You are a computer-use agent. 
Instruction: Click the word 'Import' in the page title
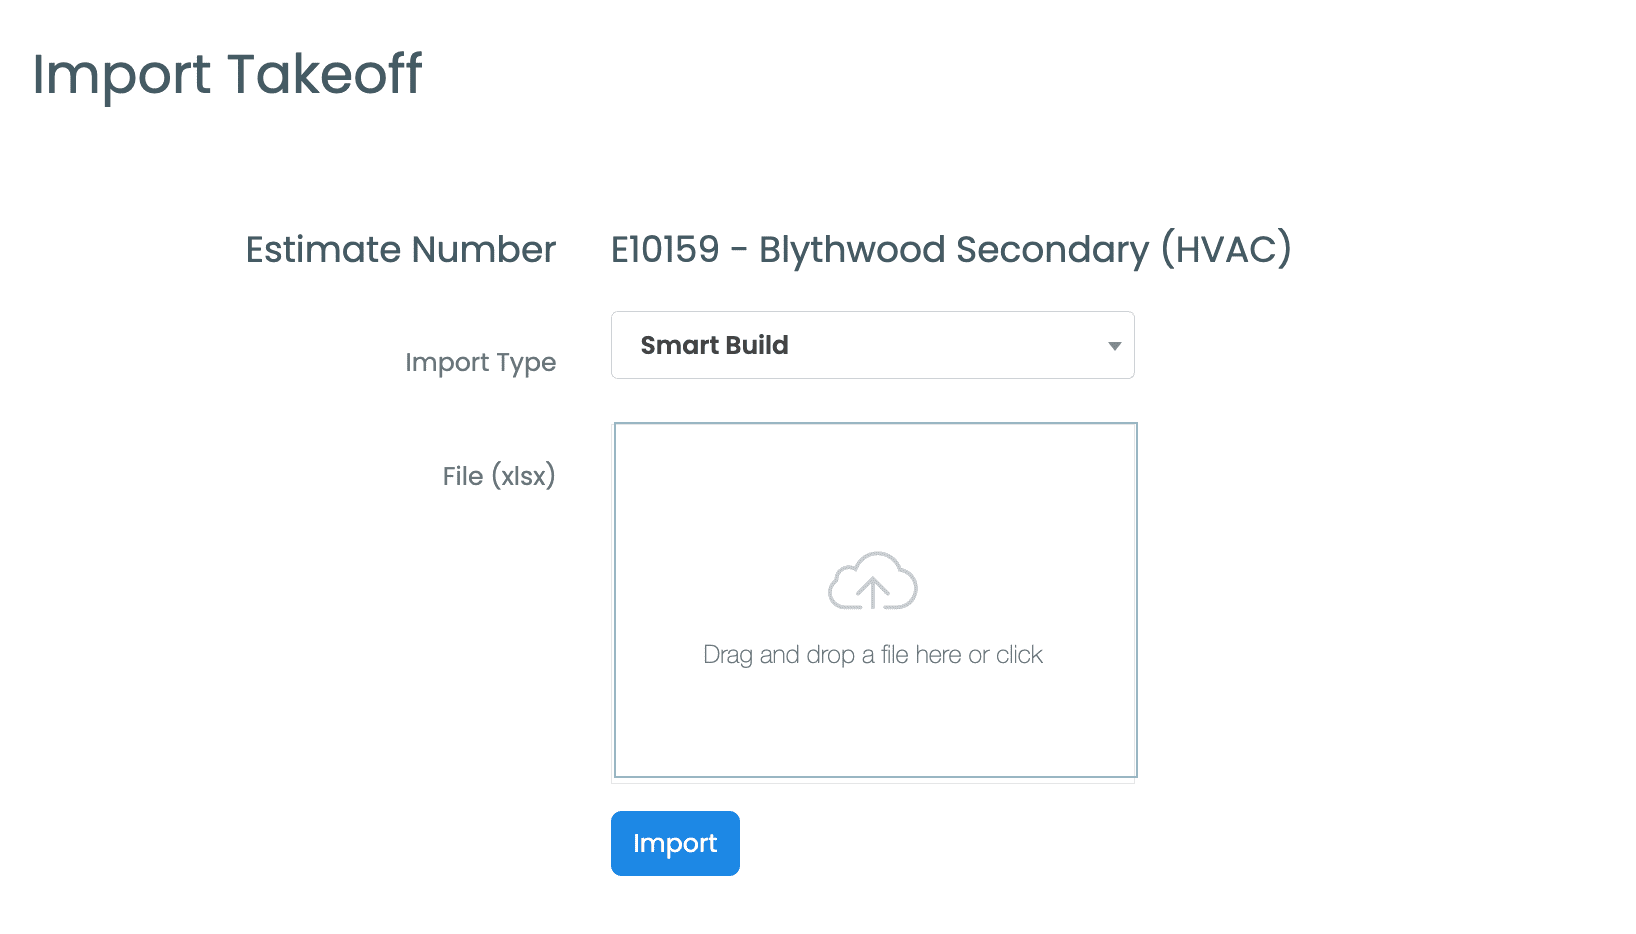122,74
